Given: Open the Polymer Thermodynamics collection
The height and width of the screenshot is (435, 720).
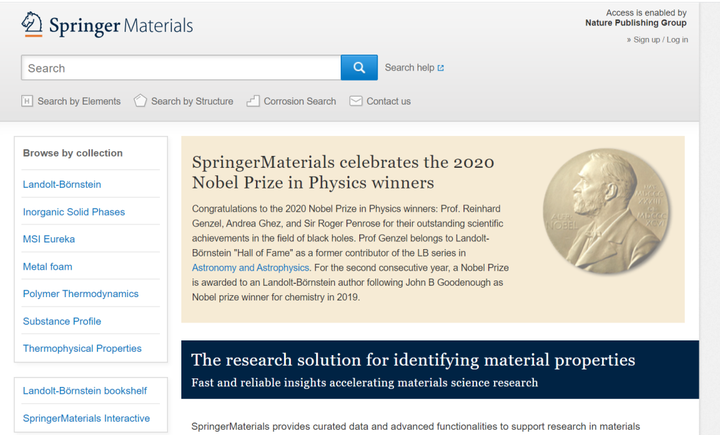Looking at the screenshot, I should click(80, 294).
